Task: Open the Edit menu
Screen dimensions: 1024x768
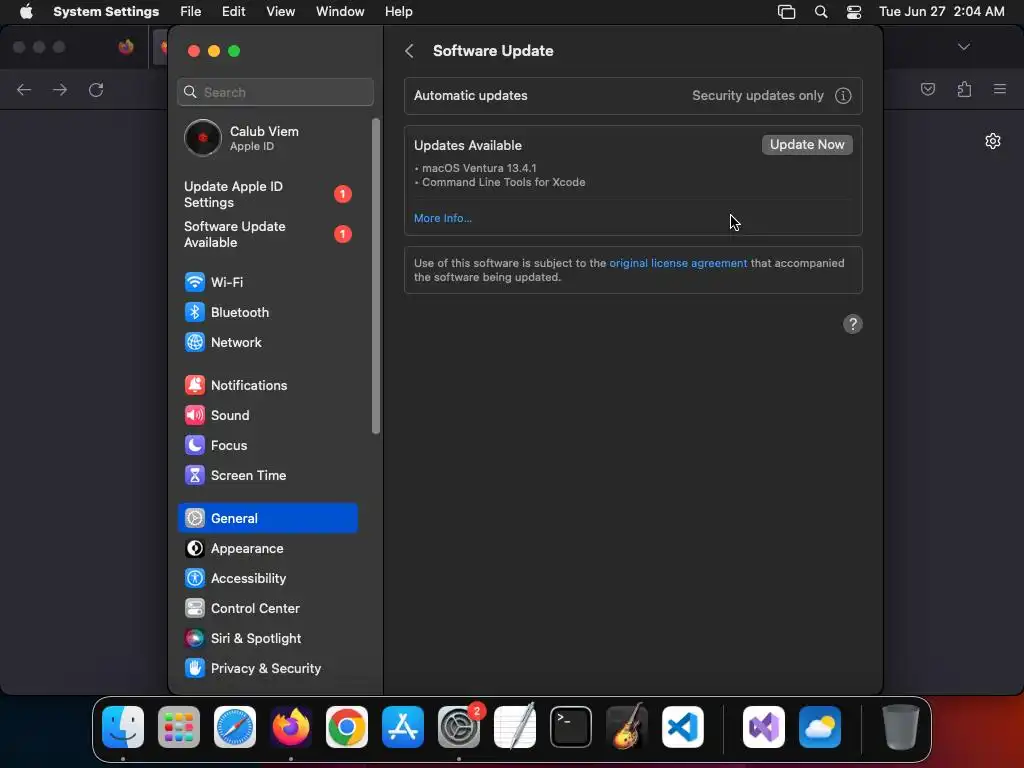Action: [233, 12]
